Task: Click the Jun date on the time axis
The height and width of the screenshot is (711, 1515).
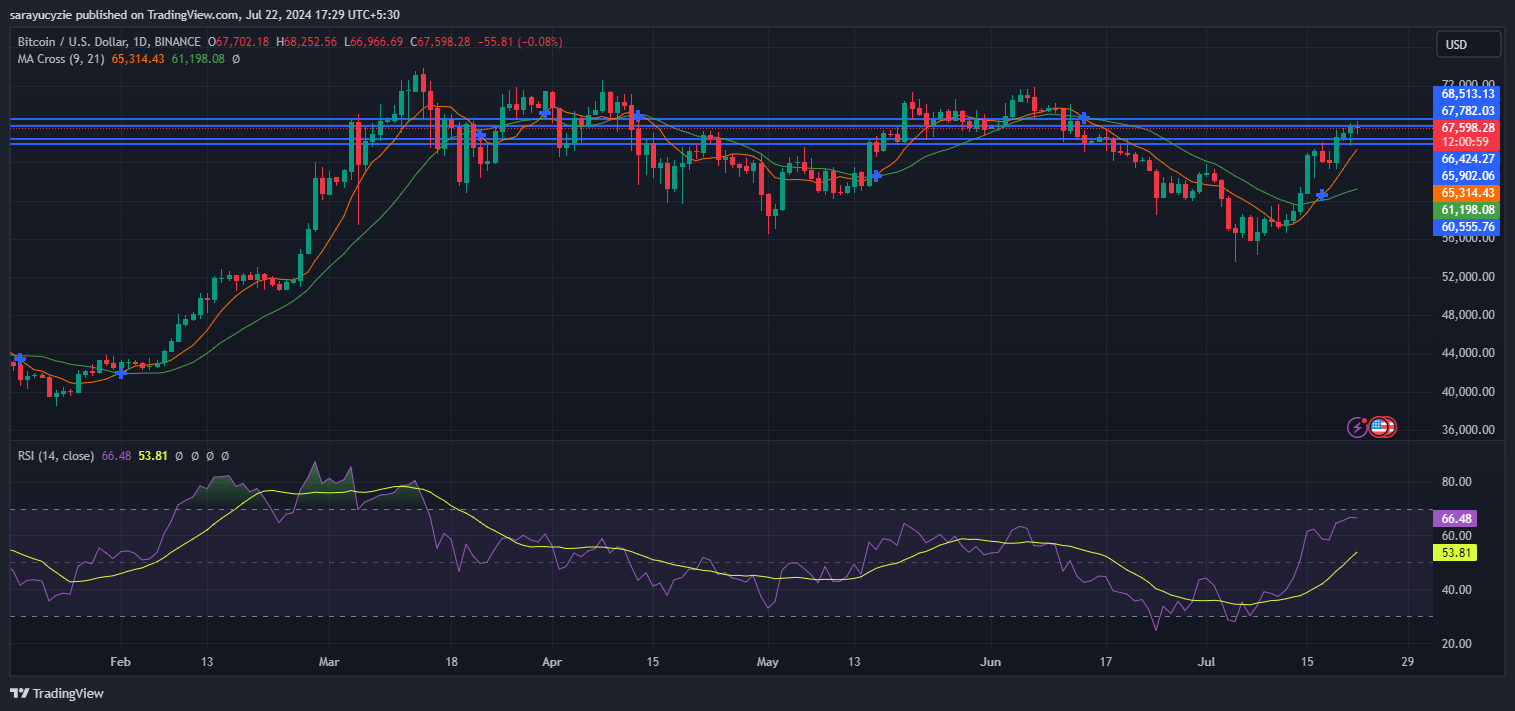Action: [x=990, y=662]
